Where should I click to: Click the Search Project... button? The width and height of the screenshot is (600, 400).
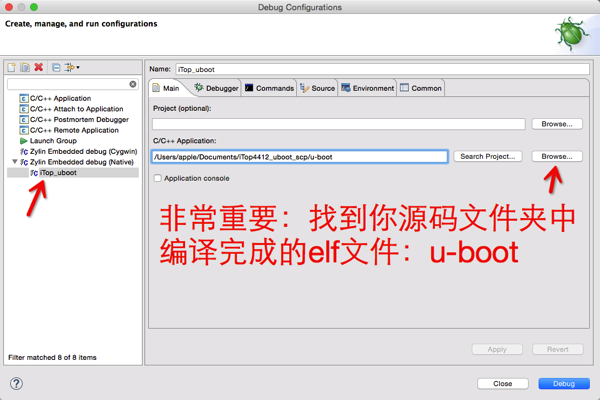tap(488, 157)
